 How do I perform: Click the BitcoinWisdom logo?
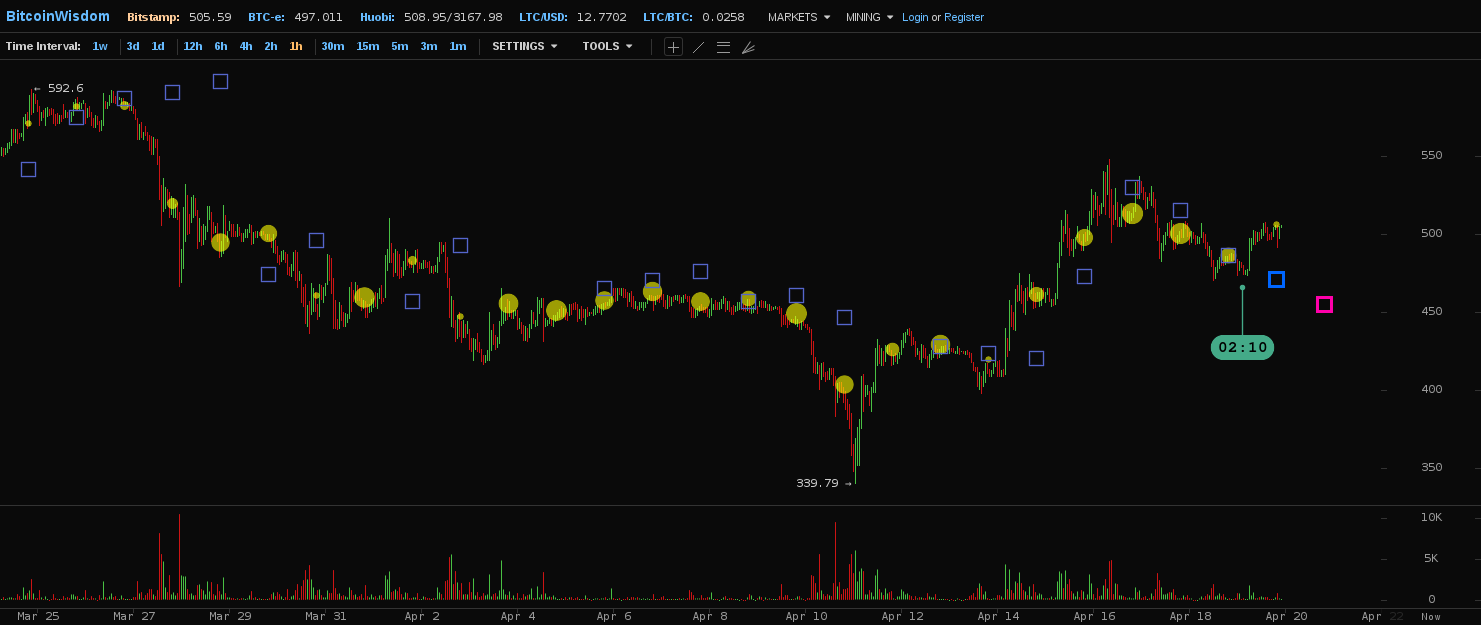(x=58, y=17)
